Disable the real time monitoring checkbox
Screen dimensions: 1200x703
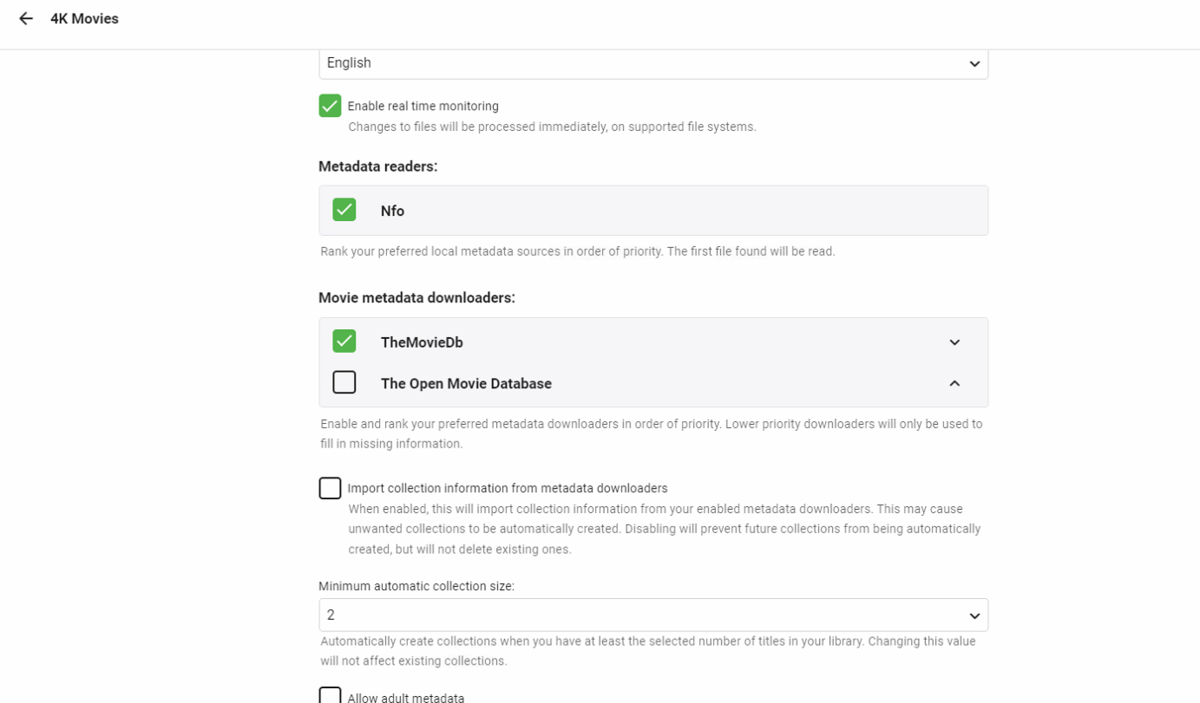(330, 105)
